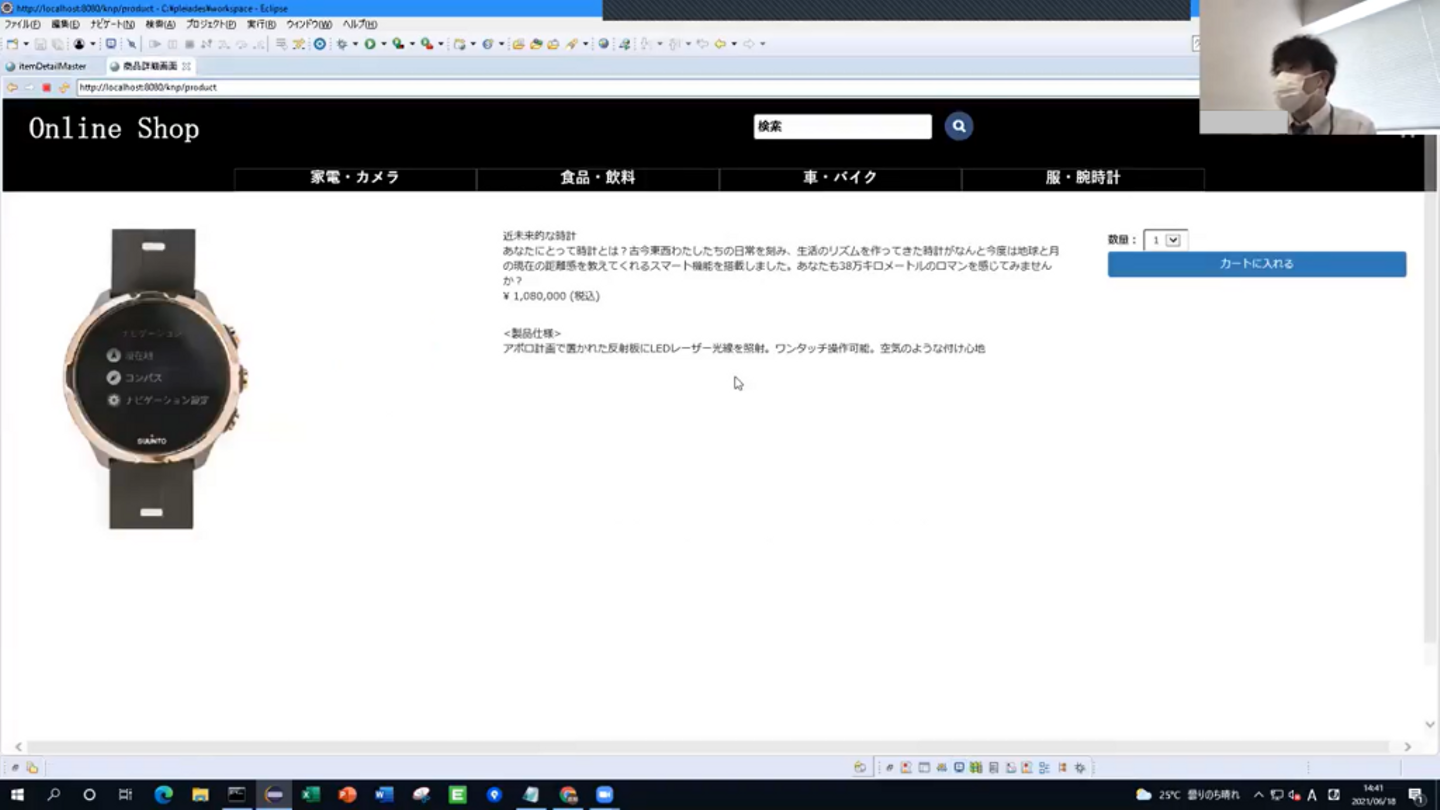Open Word from the taskbar
1440x810 pixels.
pos(384,795)
